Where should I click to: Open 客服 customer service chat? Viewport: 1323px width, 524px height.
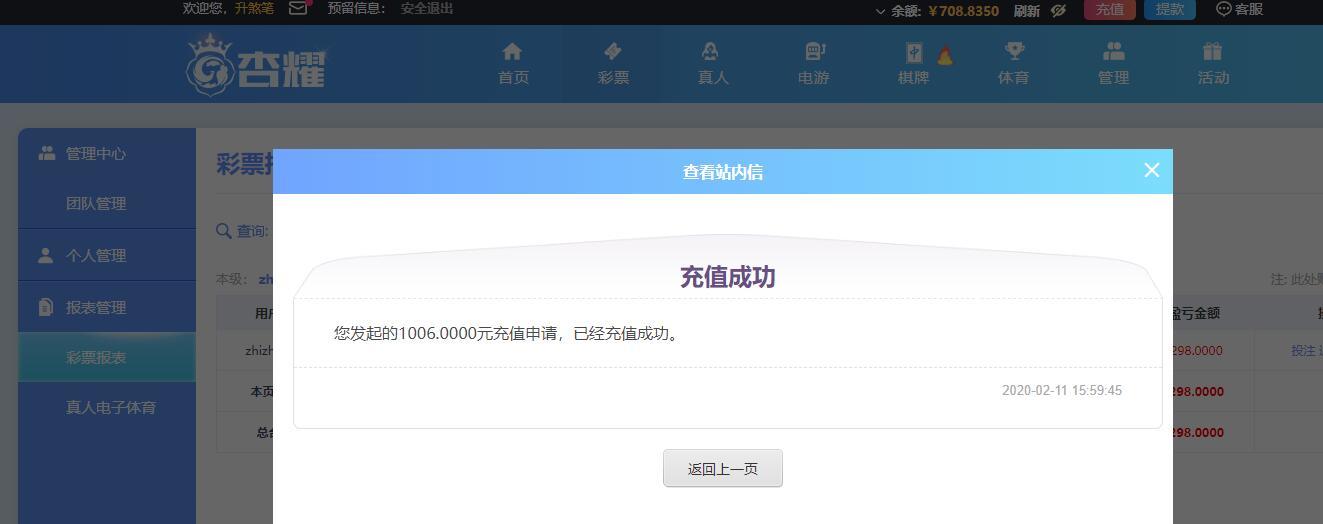tap(1240, 9)
